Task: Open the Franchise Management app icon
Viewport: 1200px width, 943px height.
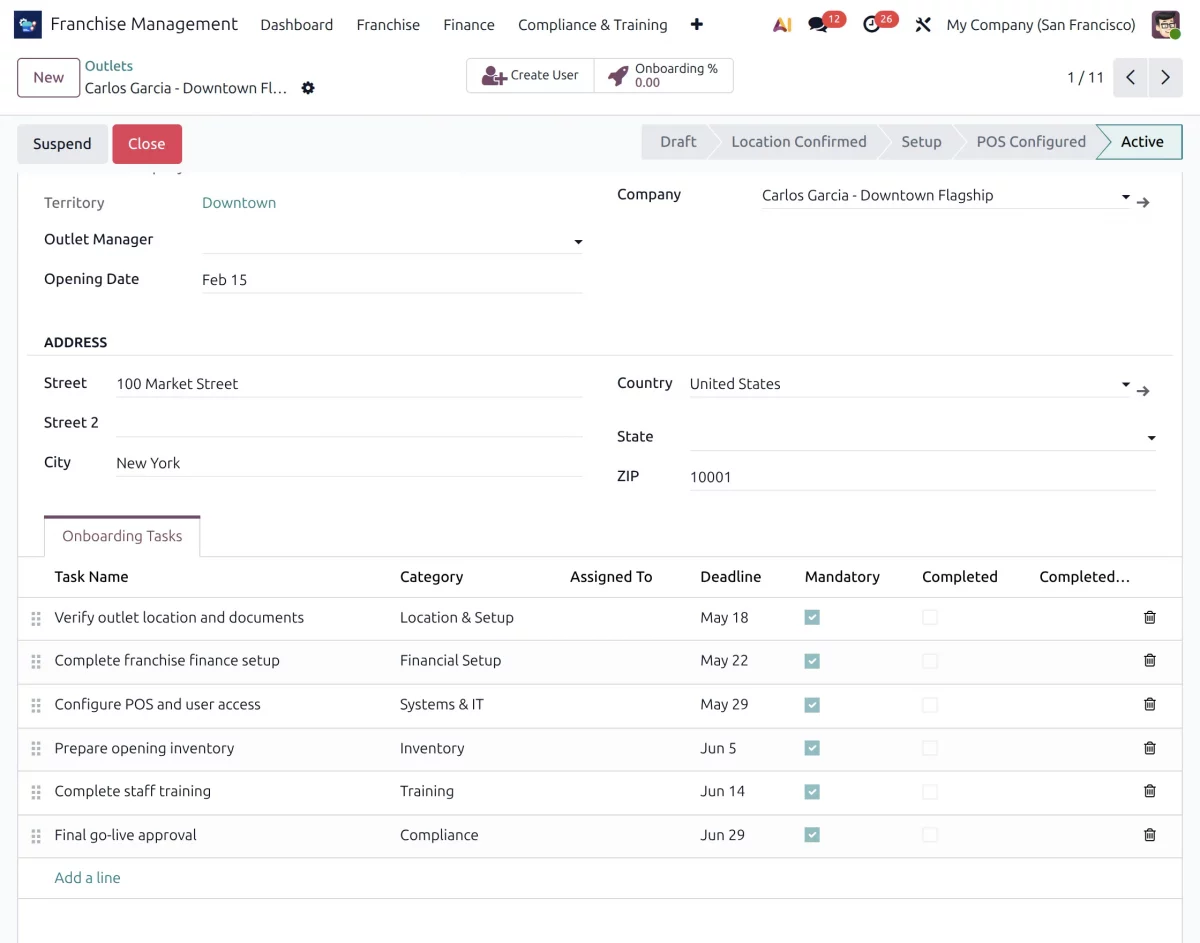Action: 28,24
